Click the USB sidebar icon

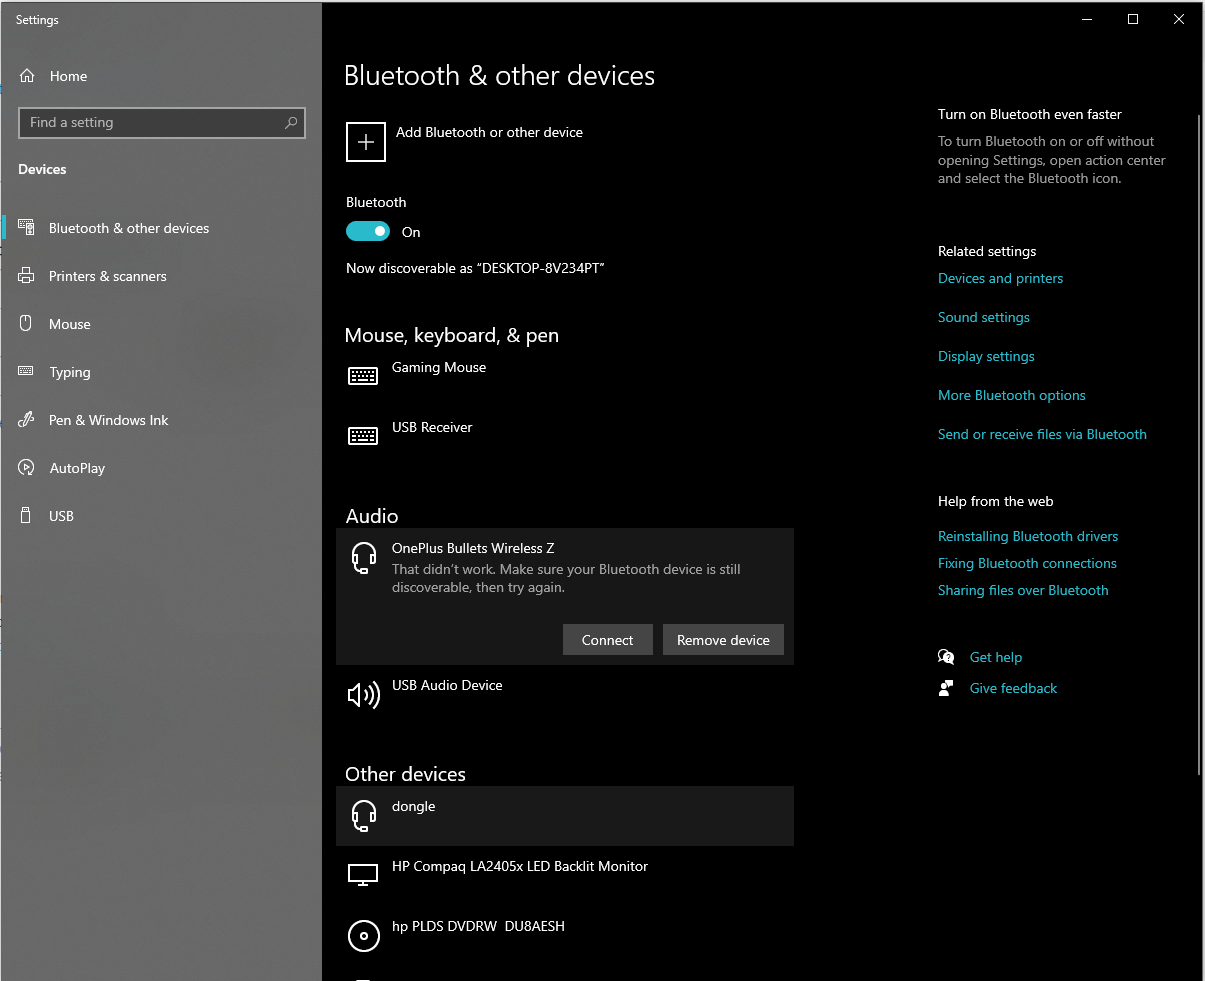pyautogui.click(x=27, y=515)
